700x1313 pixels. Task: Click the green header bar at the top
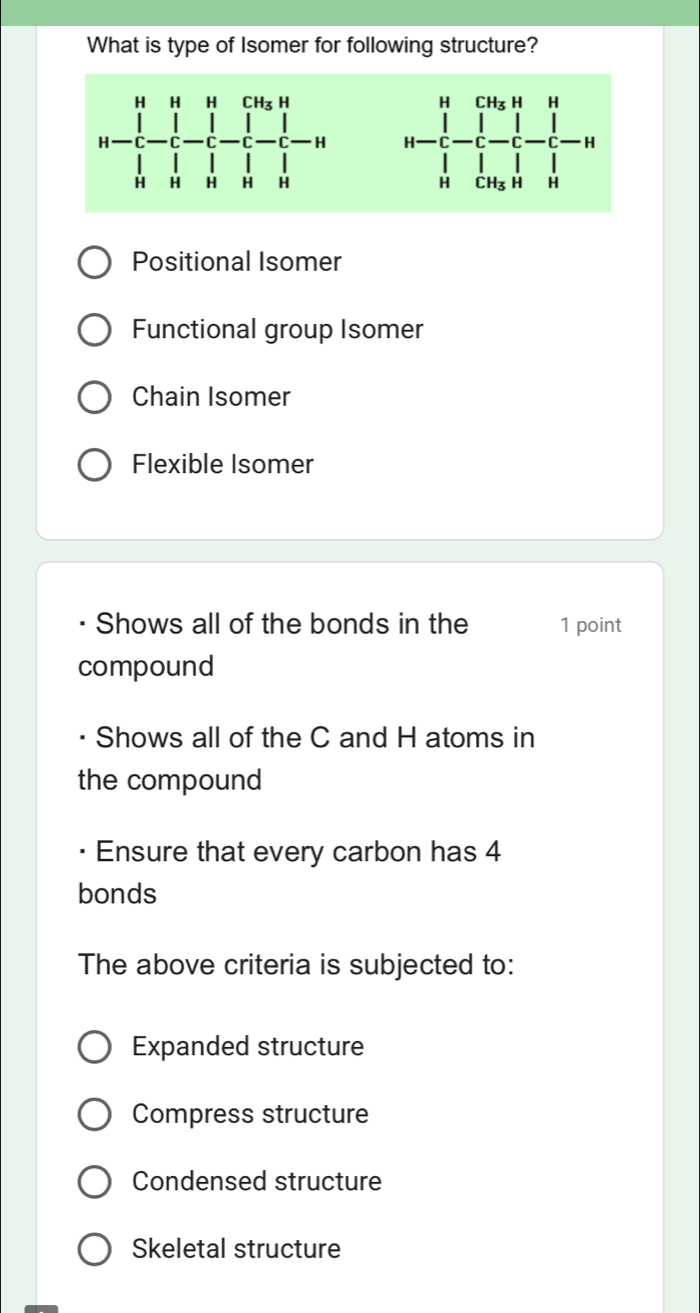[350, 8]
